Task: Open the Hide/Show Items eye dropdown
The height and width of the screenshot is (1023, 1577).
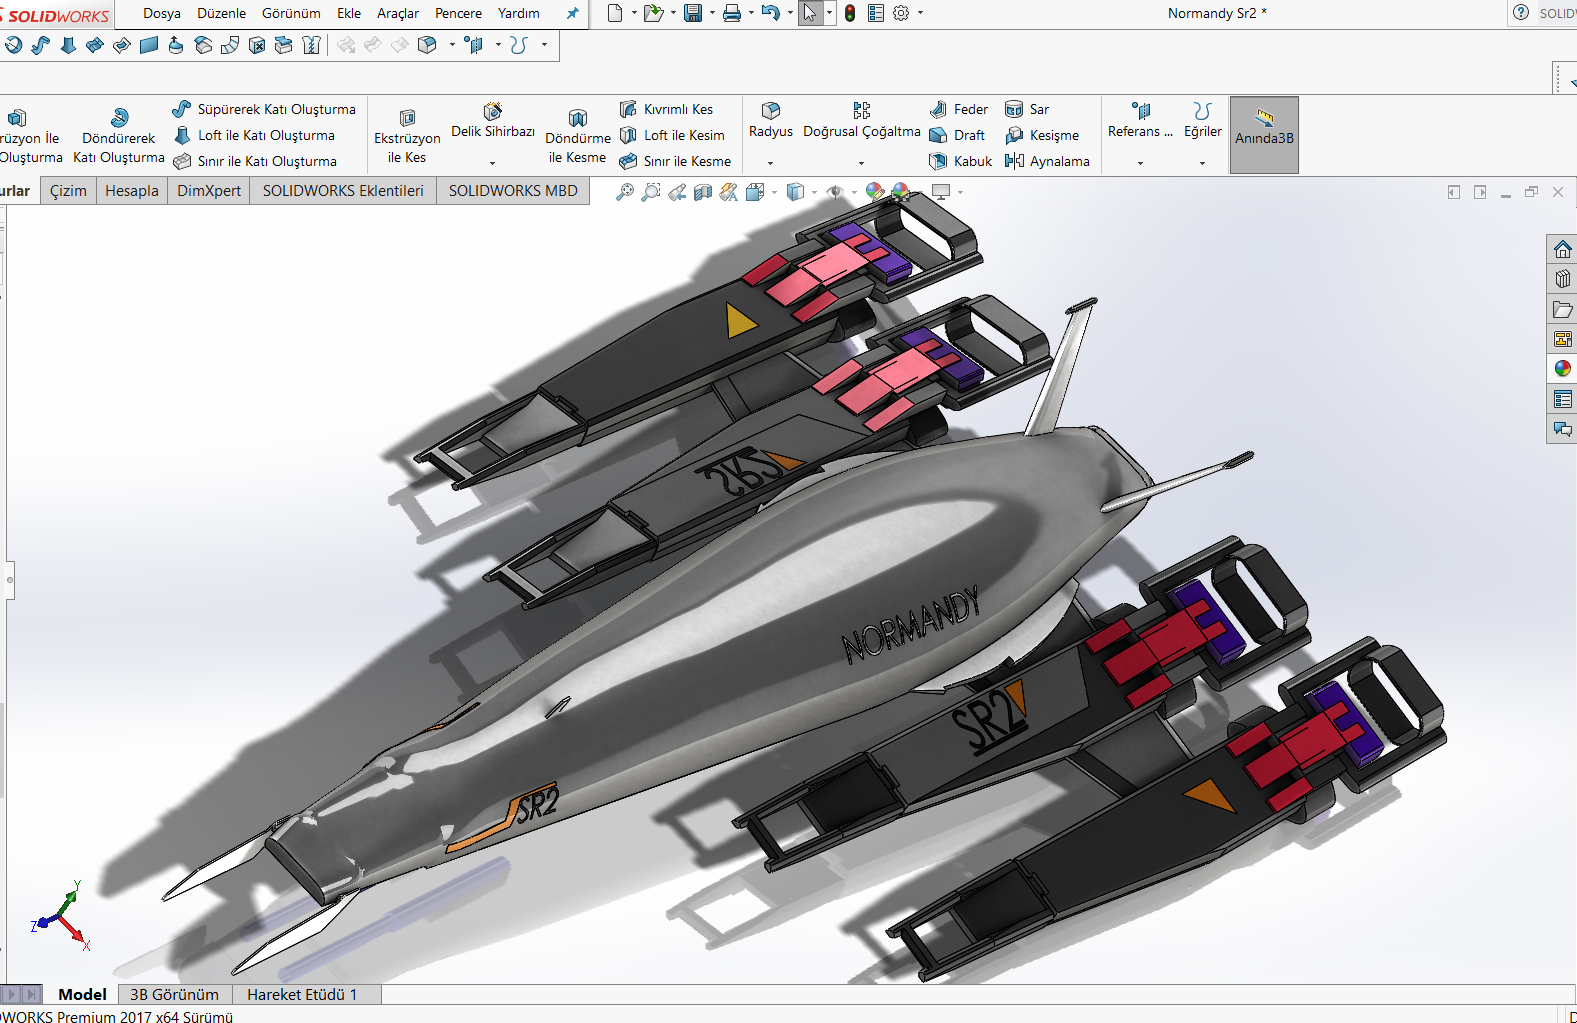Action: 835,192
